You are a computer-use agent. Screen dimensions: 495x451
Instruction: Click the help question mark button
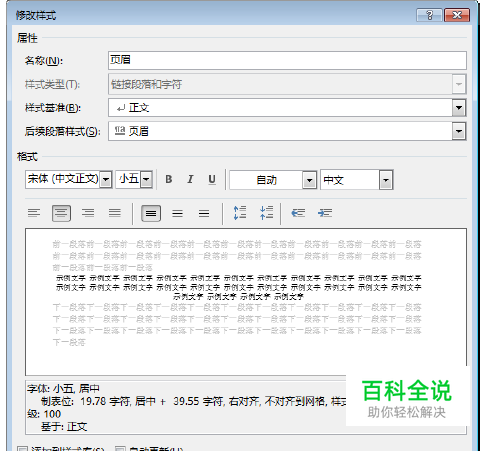click(429, 15)
